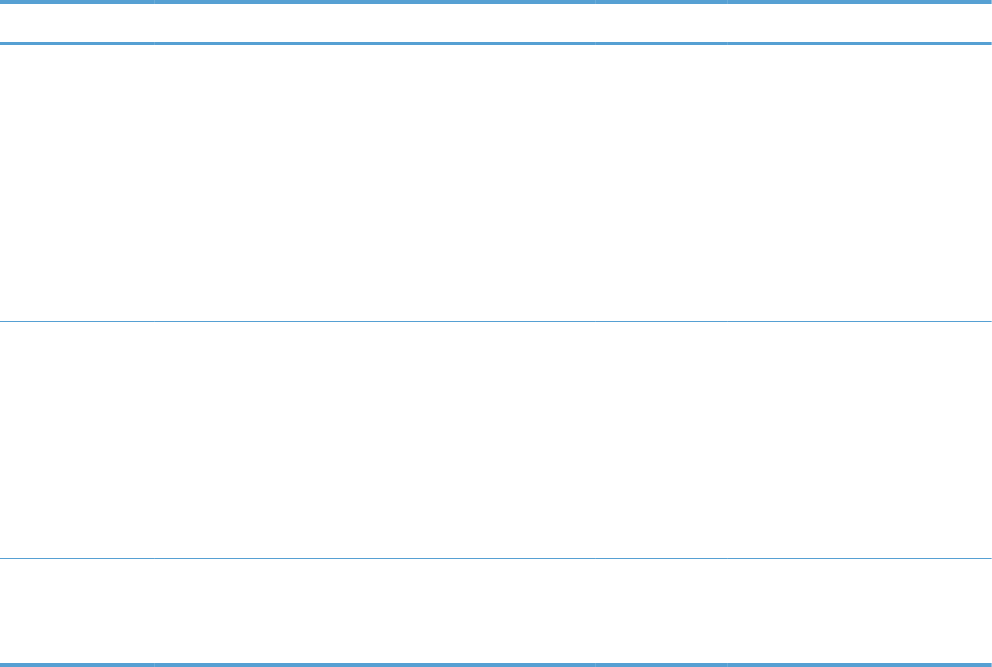Click the last row's third-column cell
The width and height of the screenshot is (992, 667).
point(660,610)
